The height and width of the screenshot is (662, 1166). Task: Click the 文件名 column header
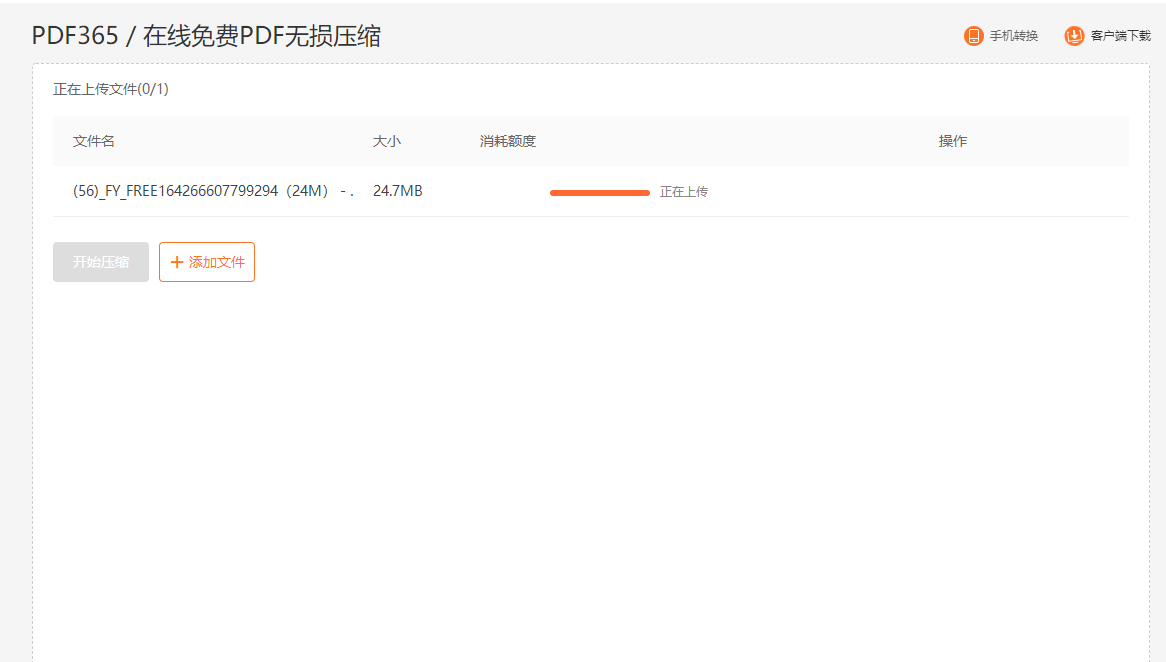pyautogui.click(x=93, y=141)
